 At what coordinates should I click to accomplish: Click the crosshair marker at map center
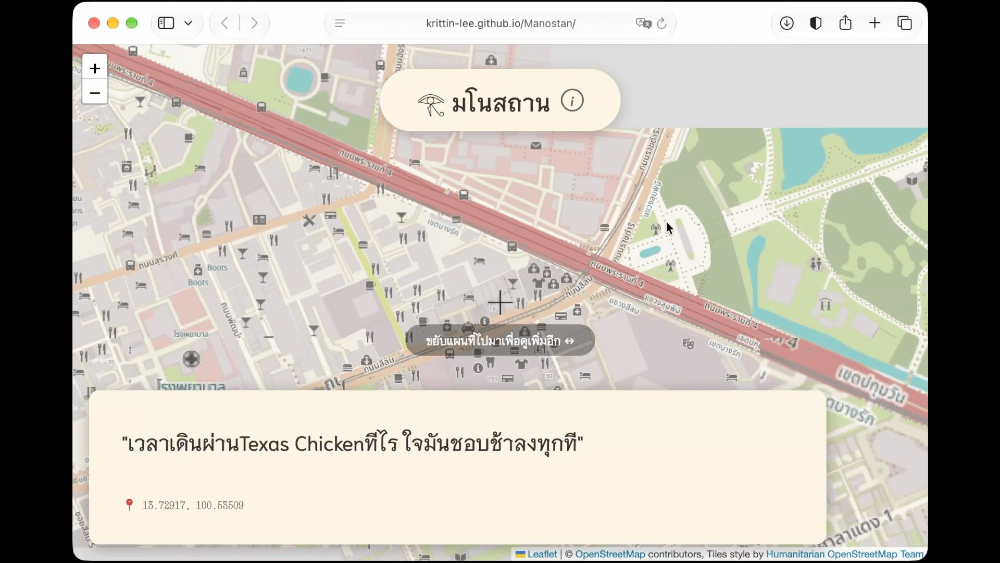(500, 302)
